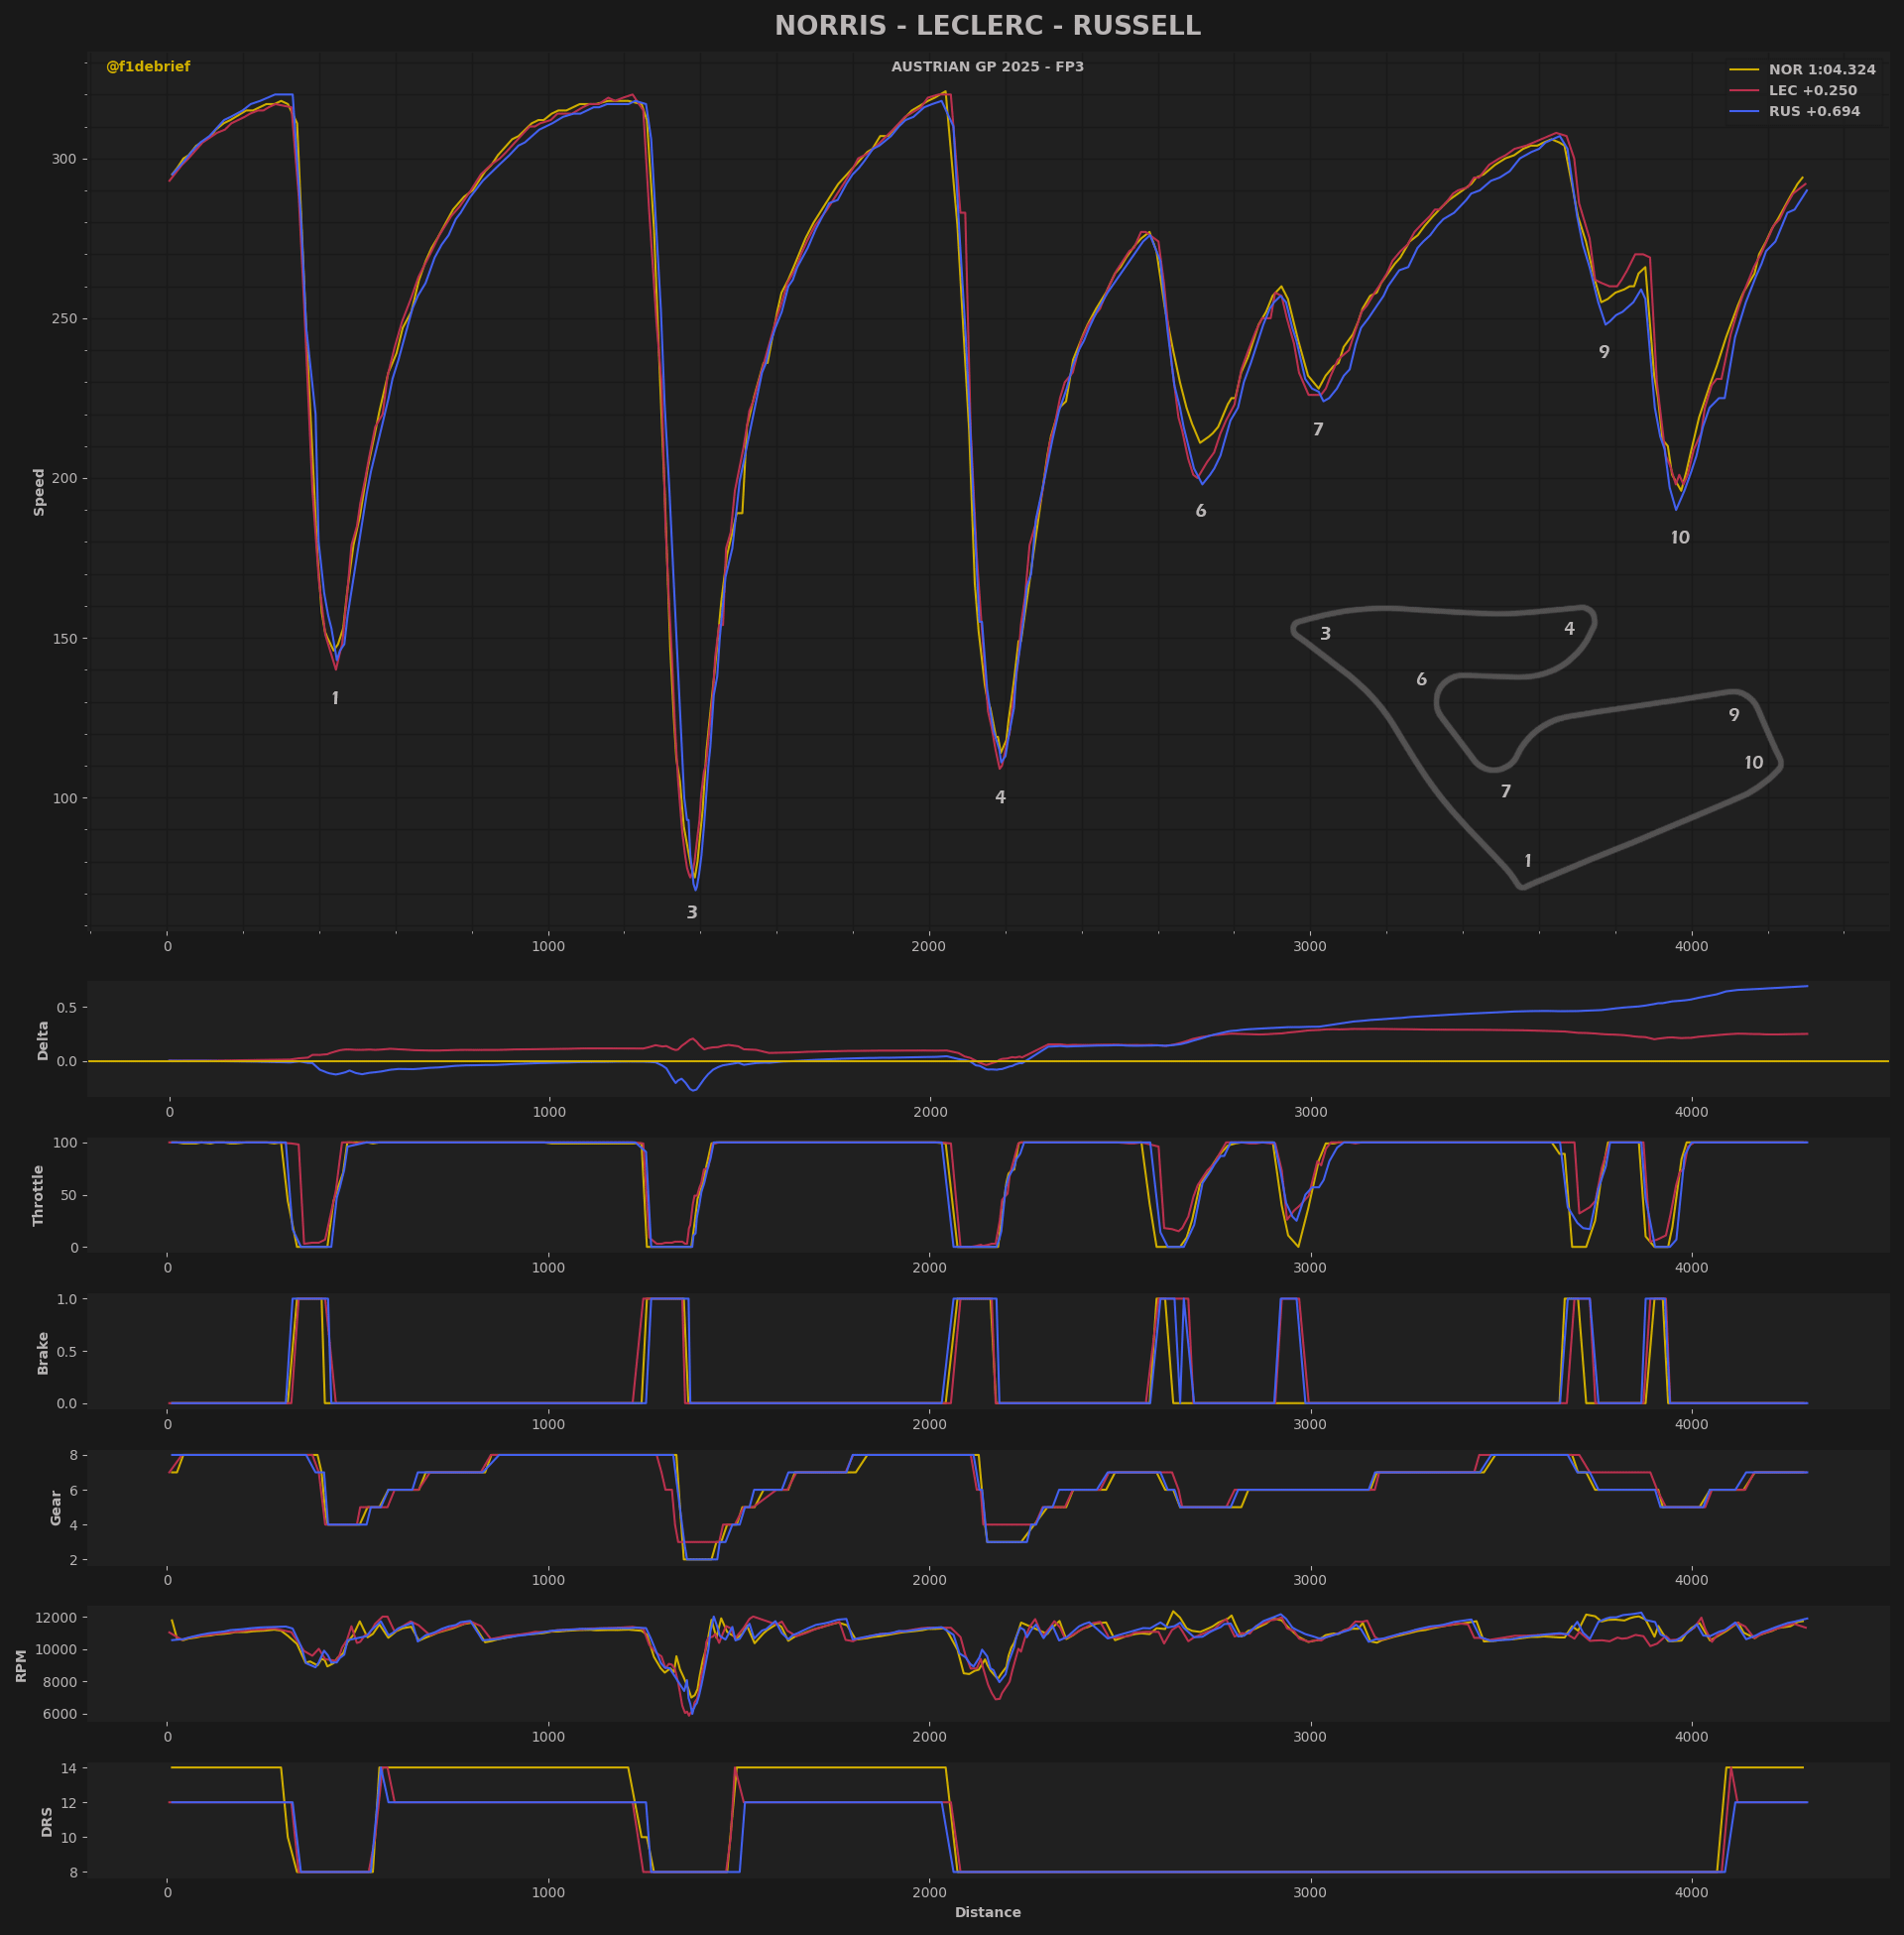Image resolution: width=1904 pixels, height=1935 pixels.
Task: Click the Distance x-axis label
Action: [987, 1913]
